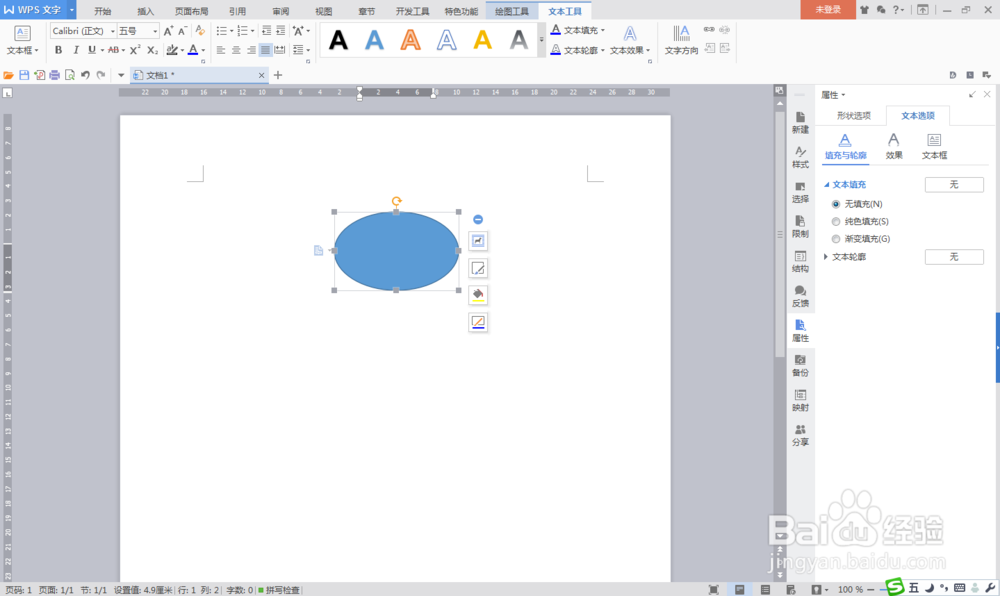Viewport: 1000px width, 596px height.
Task: Open underline style dropdown arrow
Action: [102, 50]
